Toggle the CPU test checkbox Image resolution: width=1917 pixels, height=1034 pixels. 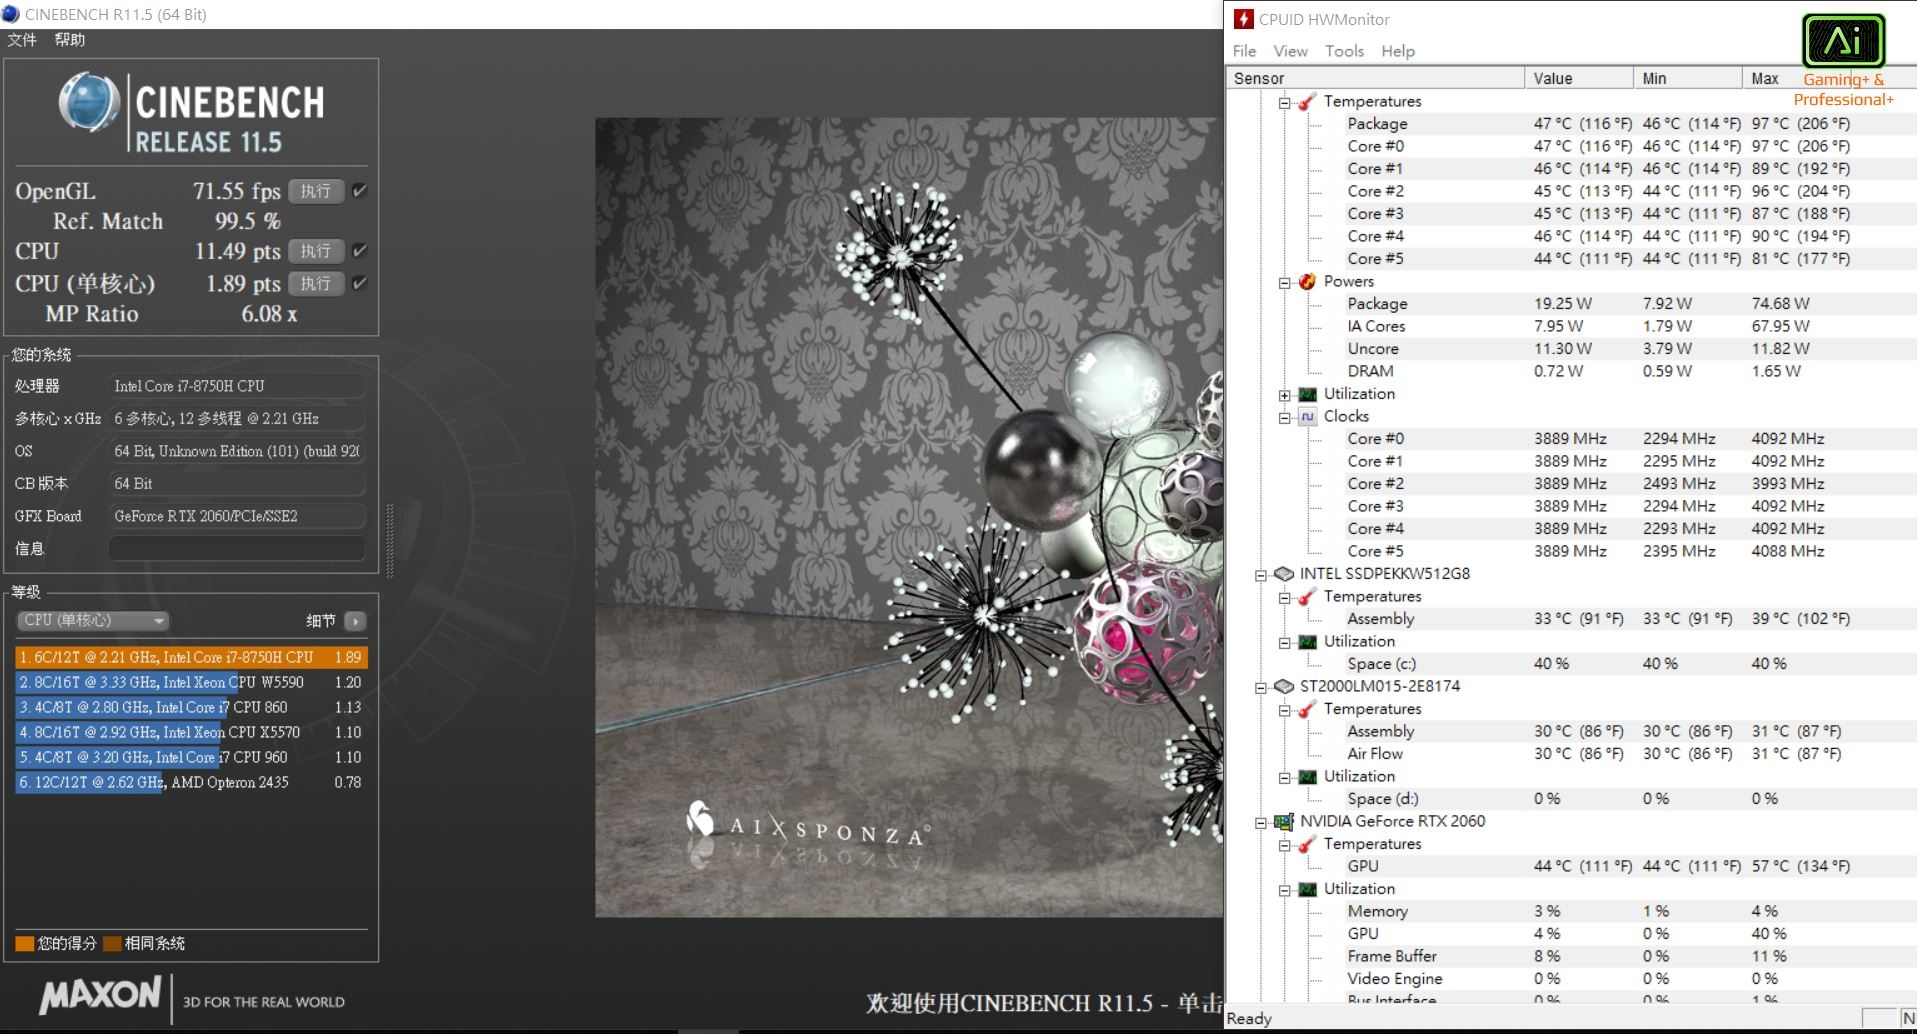click(360, 251)
